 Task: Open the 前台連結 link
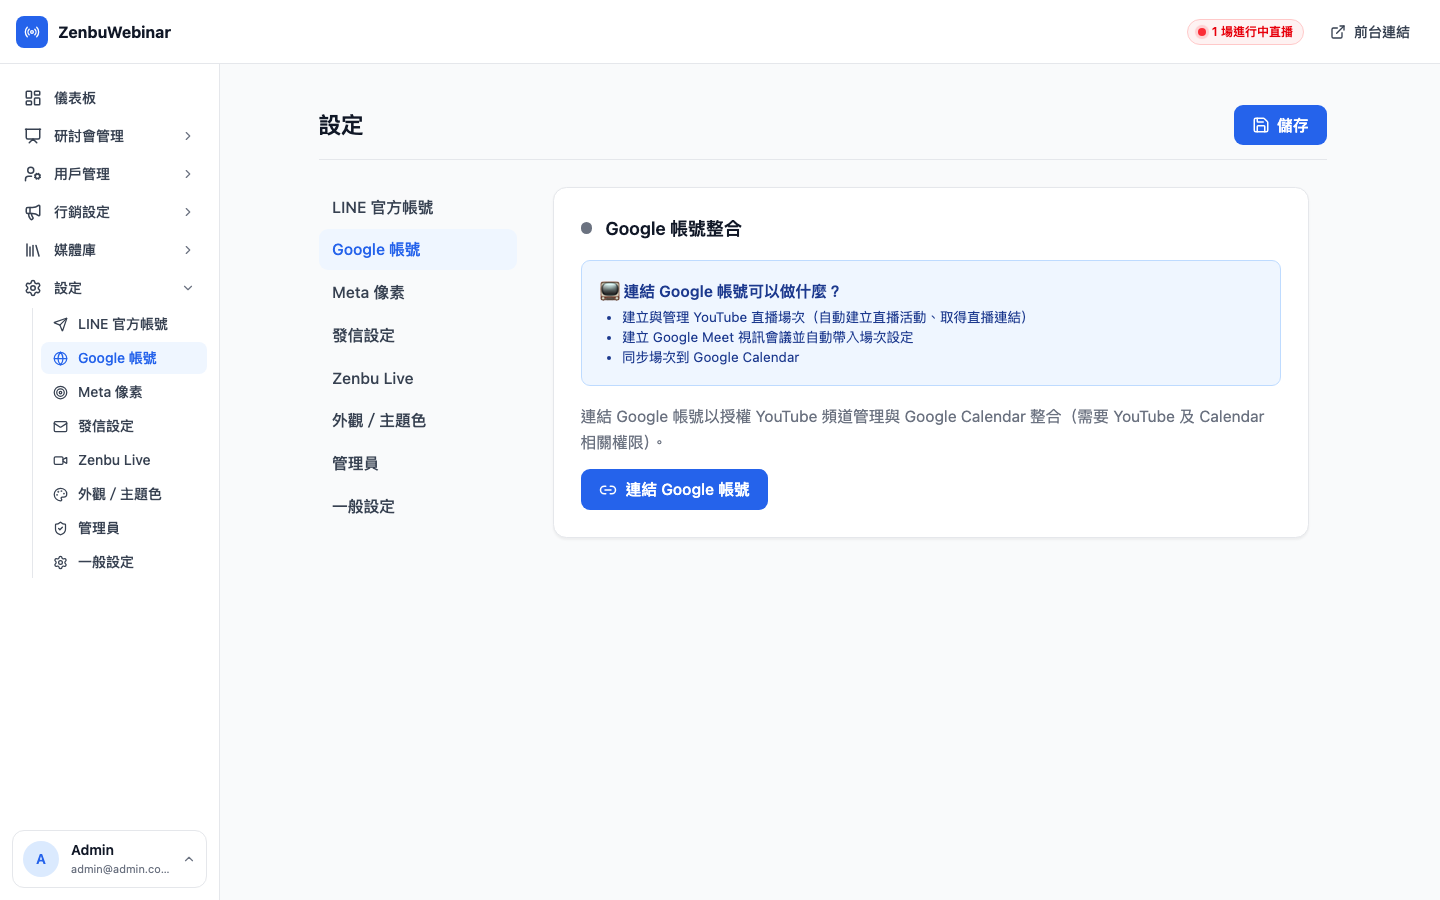click(x=1370, y=32)
